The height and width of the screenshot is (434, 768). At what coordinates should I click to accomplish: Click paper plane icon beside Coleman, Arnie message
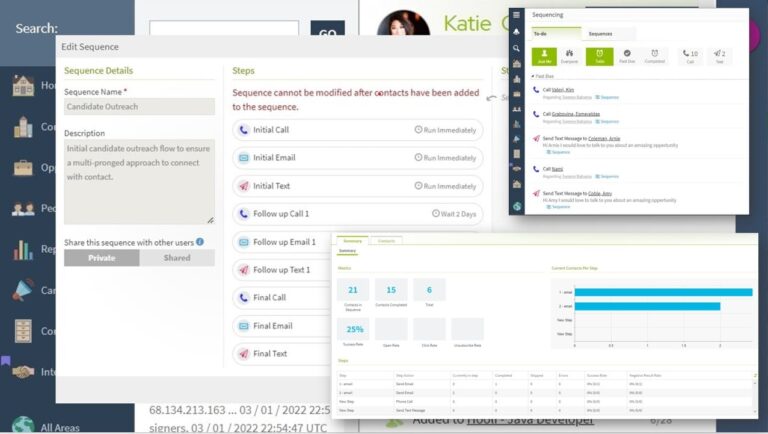coord(536,139)
